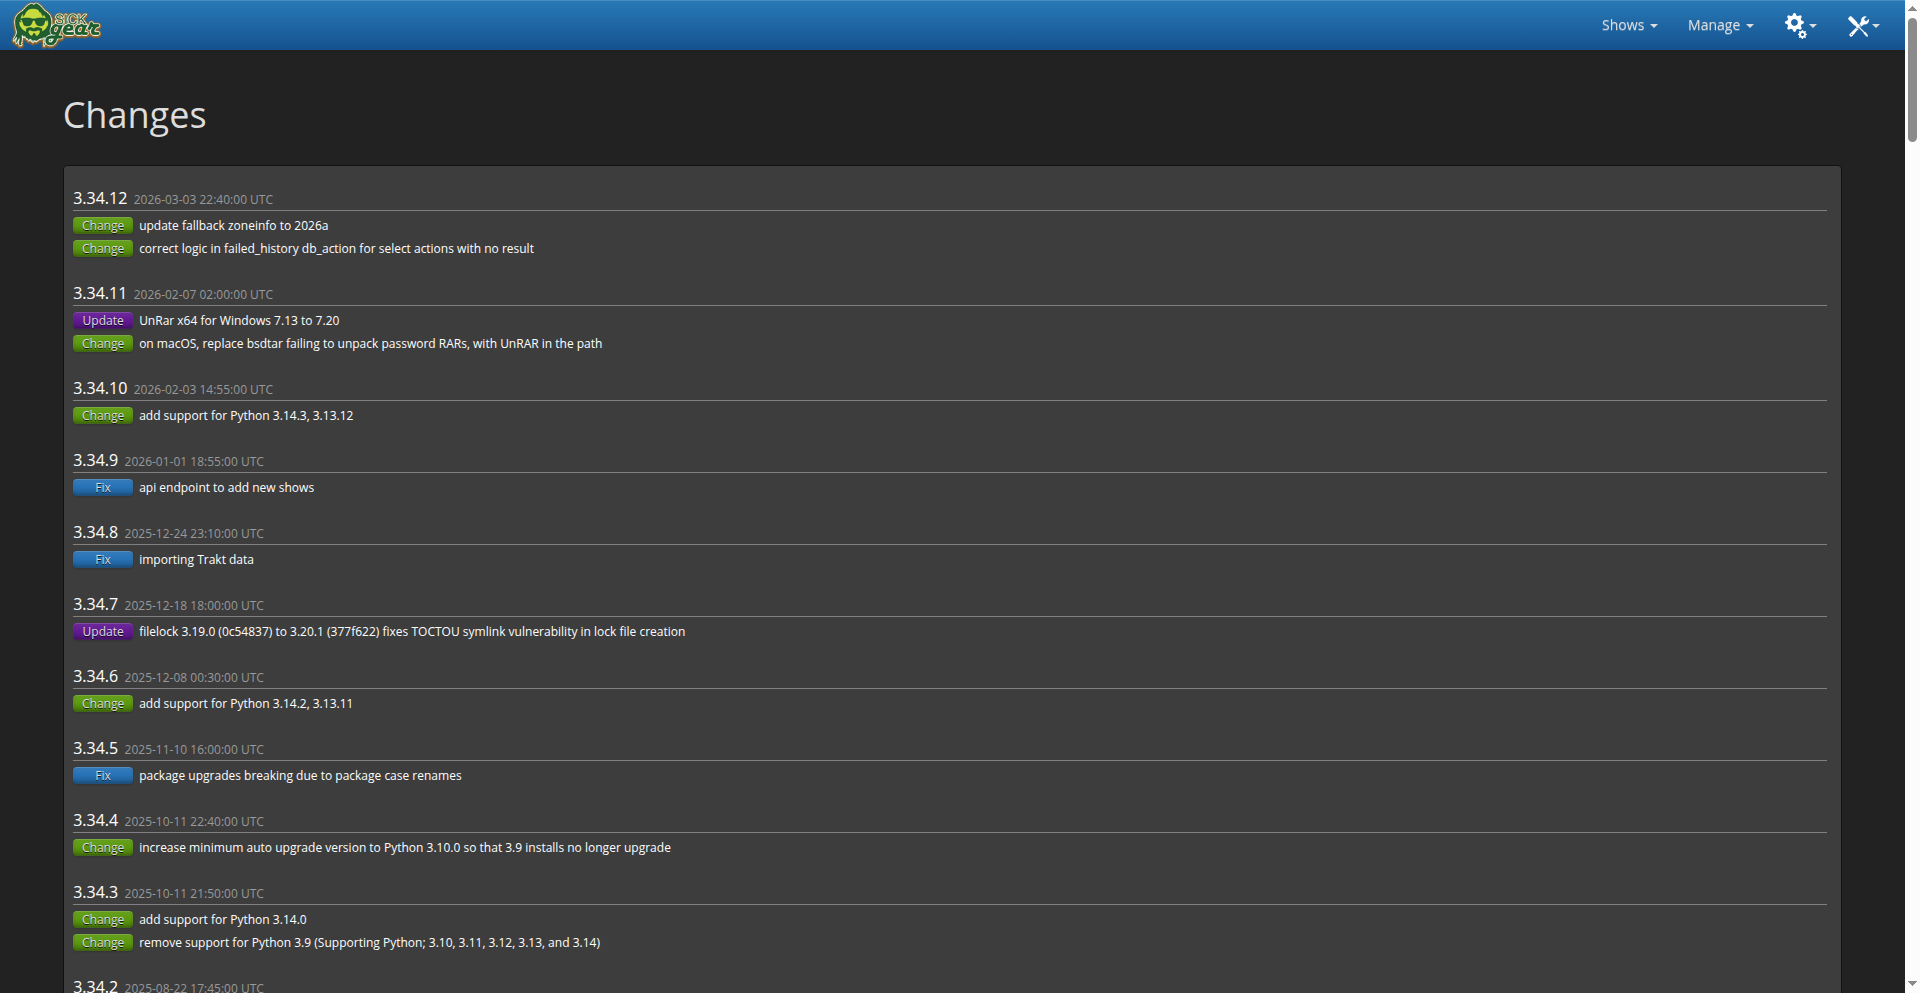The height and width of the screenshot is (993, 1920).
Task: Click Change badge for Python 3.14.3 support
Action: [103, 416]
